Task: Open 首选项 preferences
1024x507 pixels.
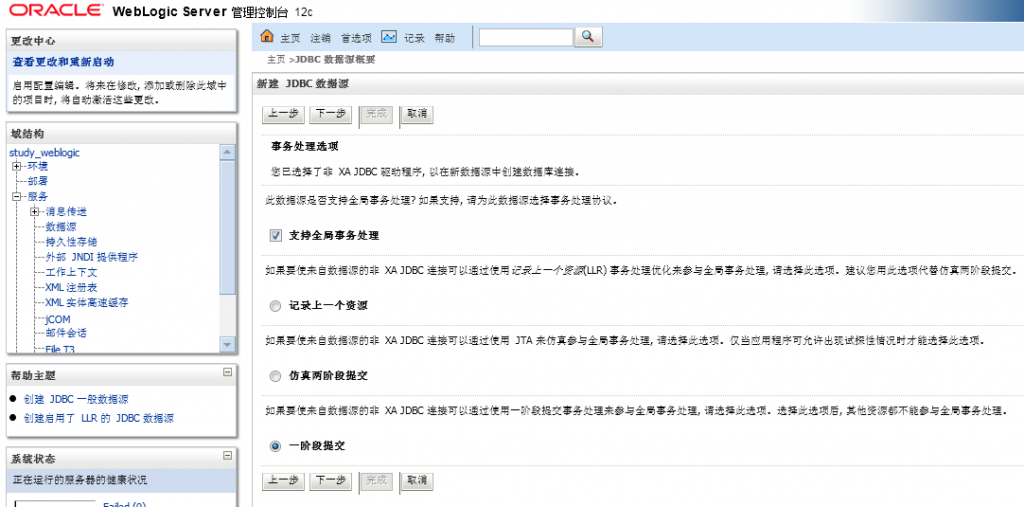Action: click(356, 38)
